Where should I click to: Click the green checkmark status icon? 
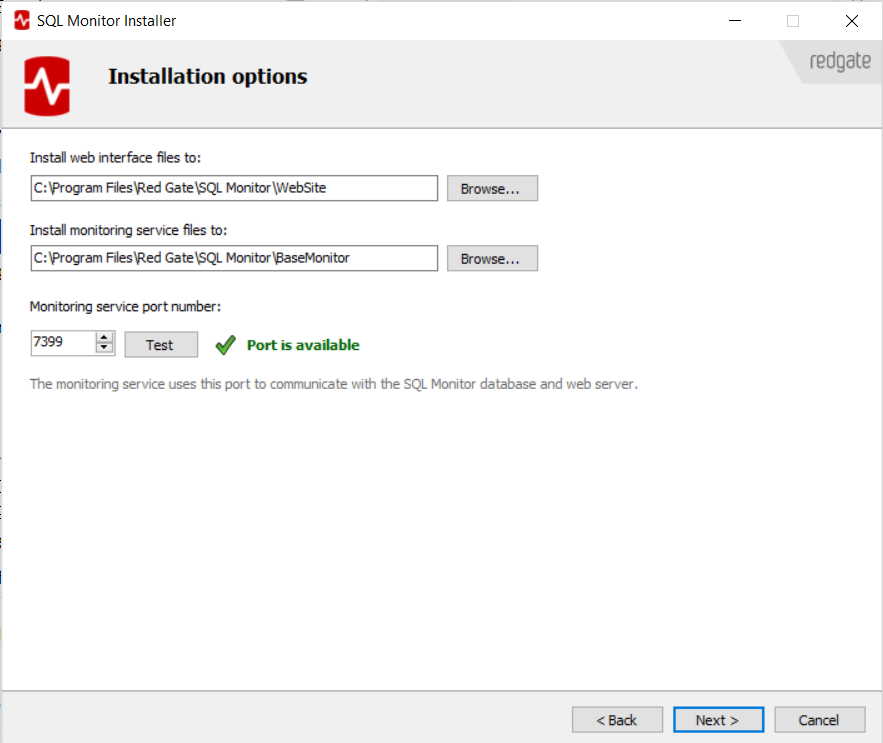(225, 345)
